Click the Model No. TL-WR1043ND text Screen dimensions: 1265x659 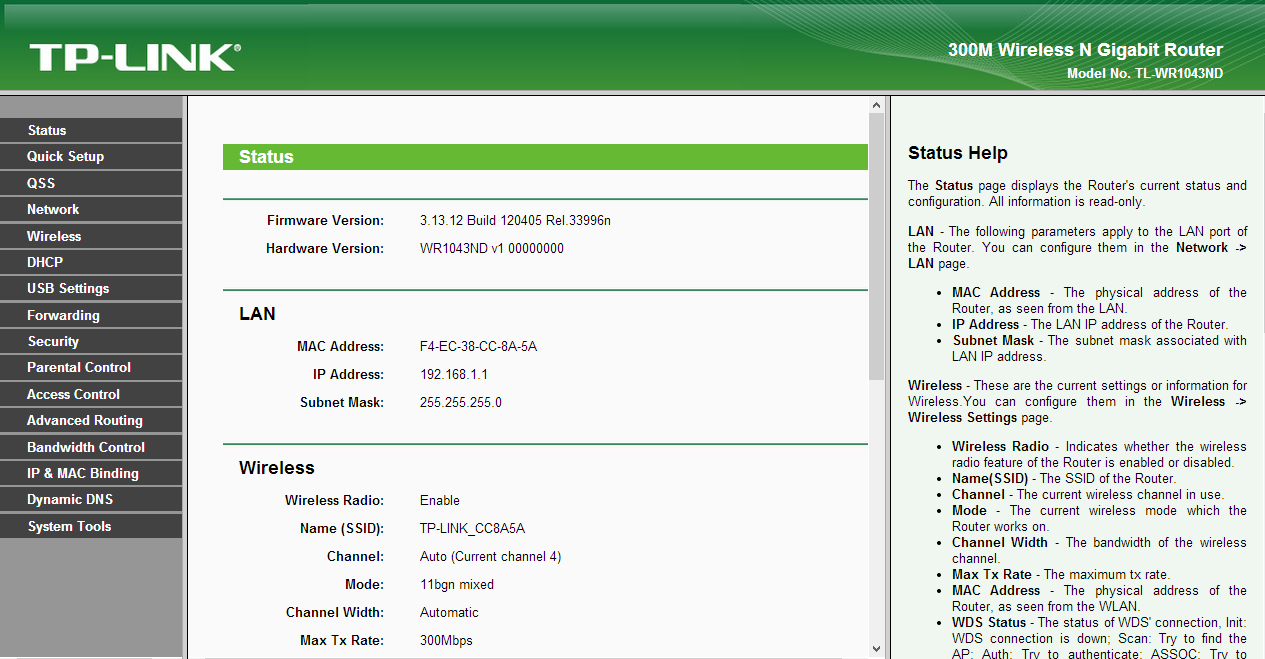coord(1145,73)
